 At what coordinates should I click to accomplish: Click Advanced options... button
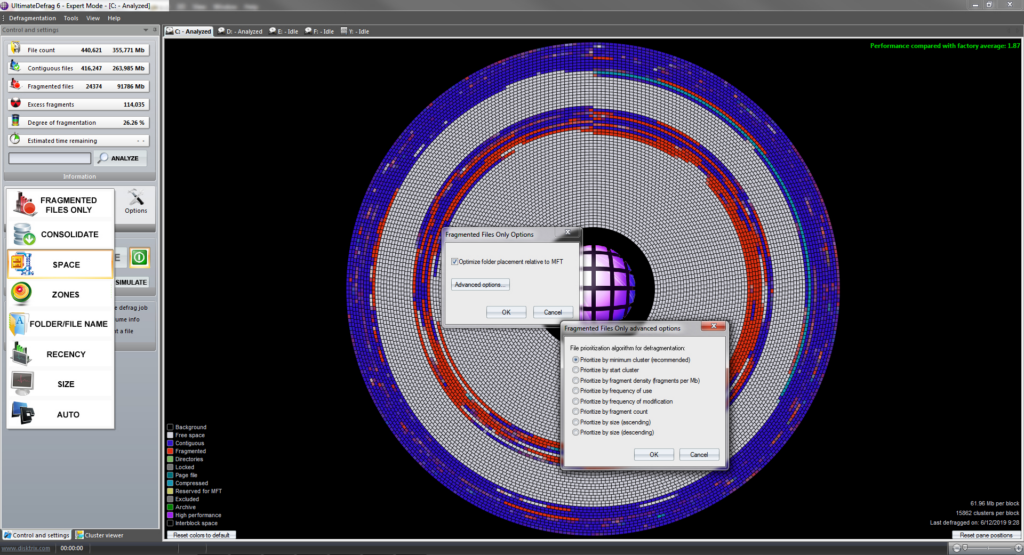[x=480, y=285]
